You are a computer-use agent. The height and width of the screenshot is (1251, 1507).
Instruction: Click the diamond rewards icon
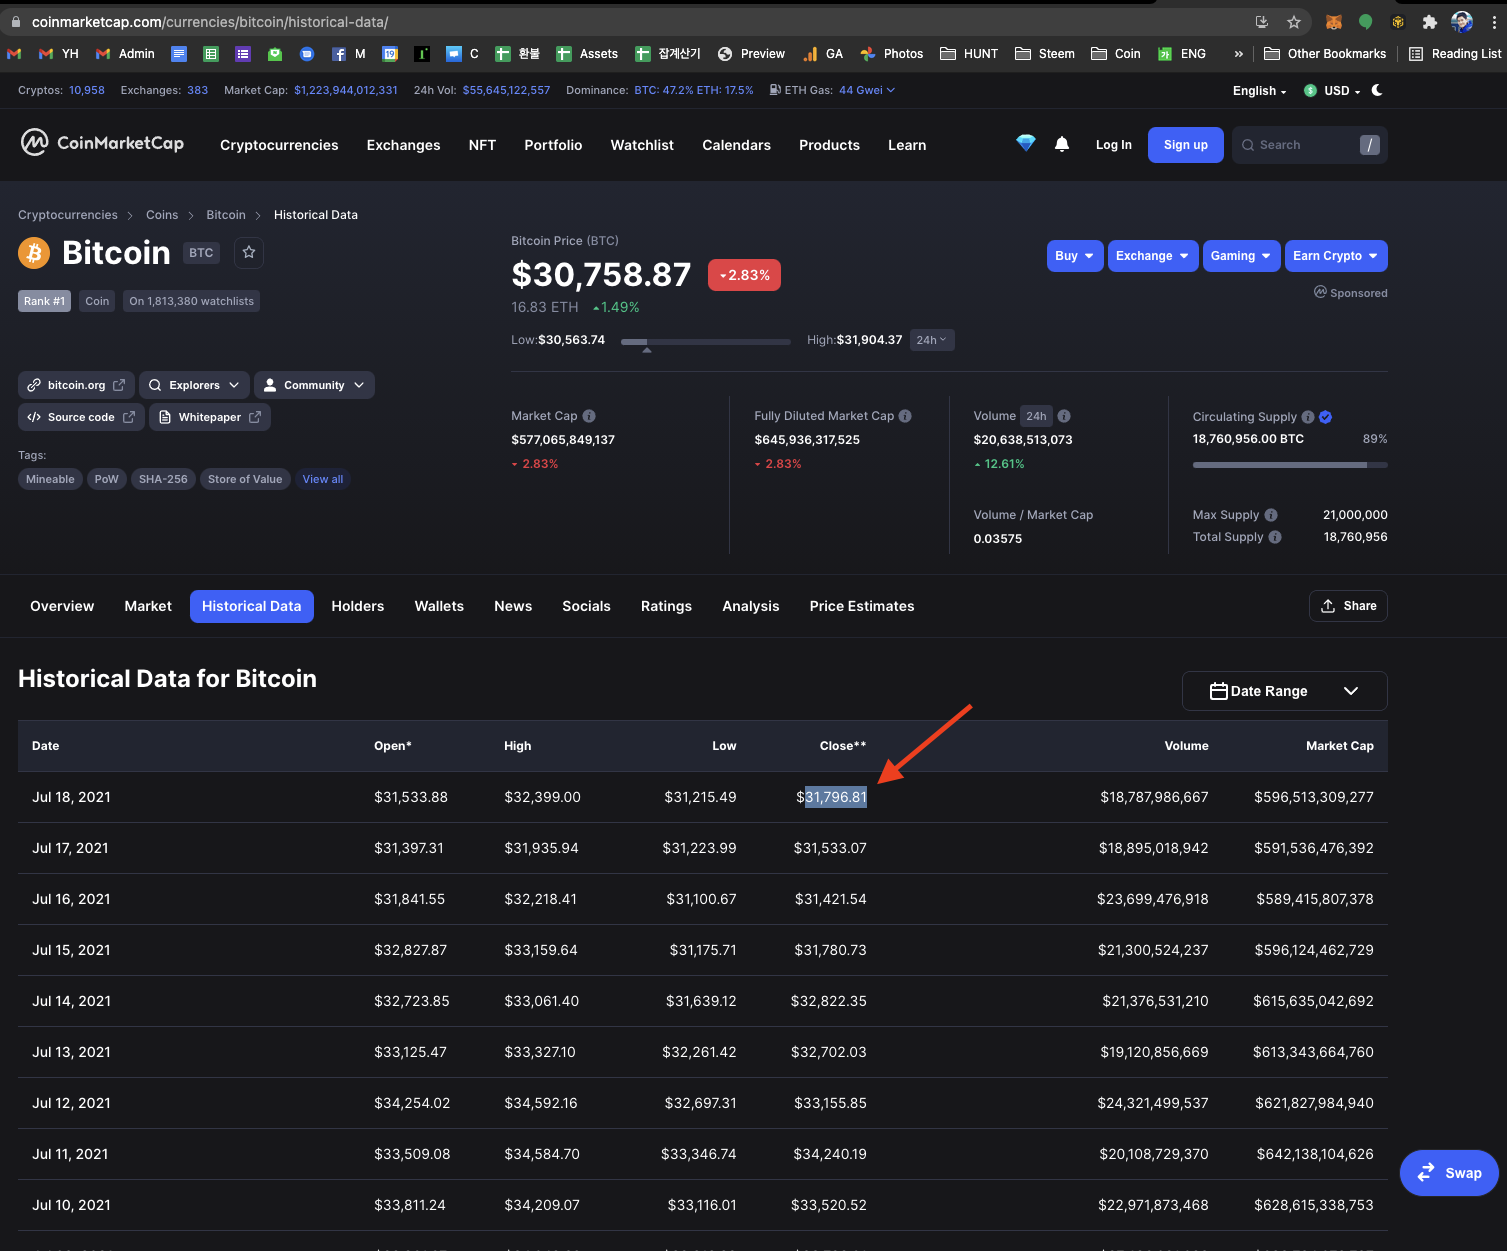click(x=1026, y=144)
